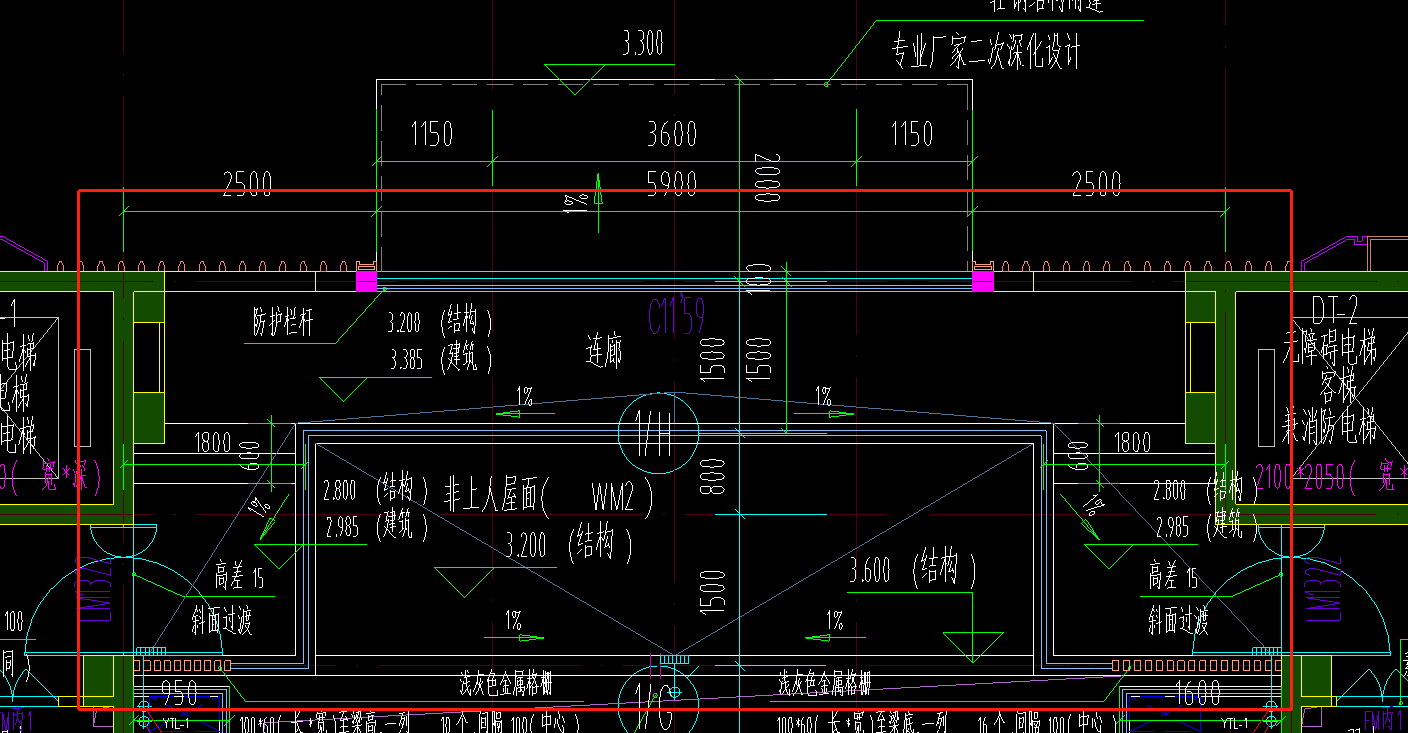The width and height of the screenshot is (1408, 733).
Task: Select the elevation triangle under 3.600 (结构)
Action: point(972,646)
